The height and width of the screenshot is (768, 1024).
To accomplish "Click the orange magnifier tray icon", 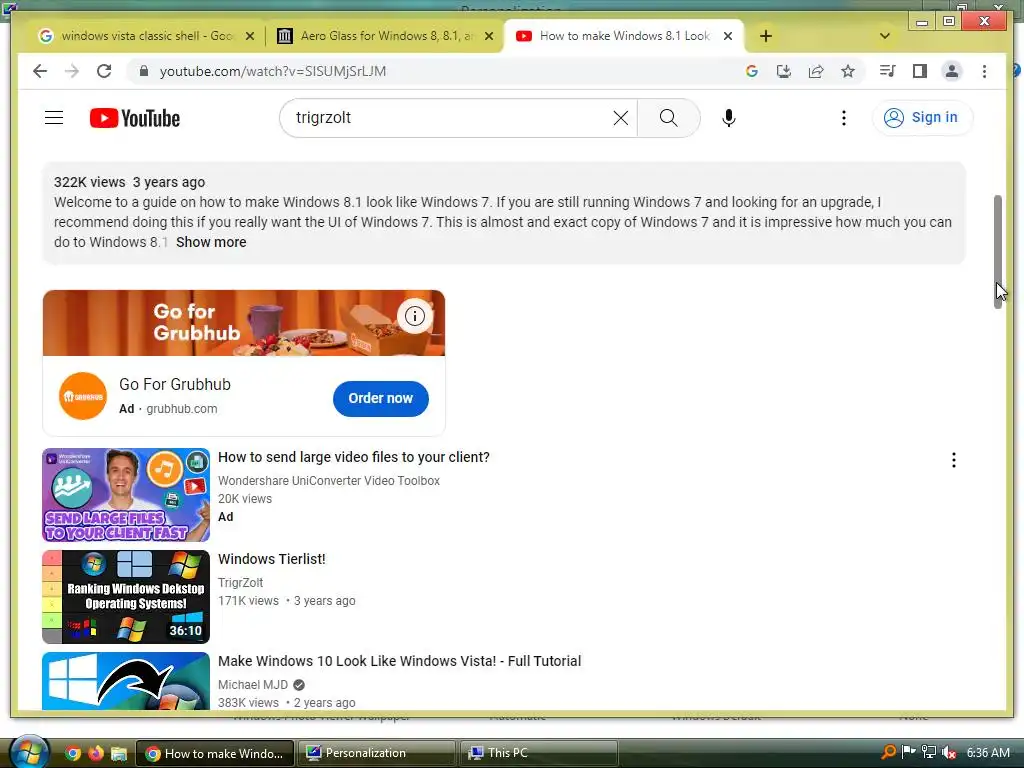I will coord(888,753).
